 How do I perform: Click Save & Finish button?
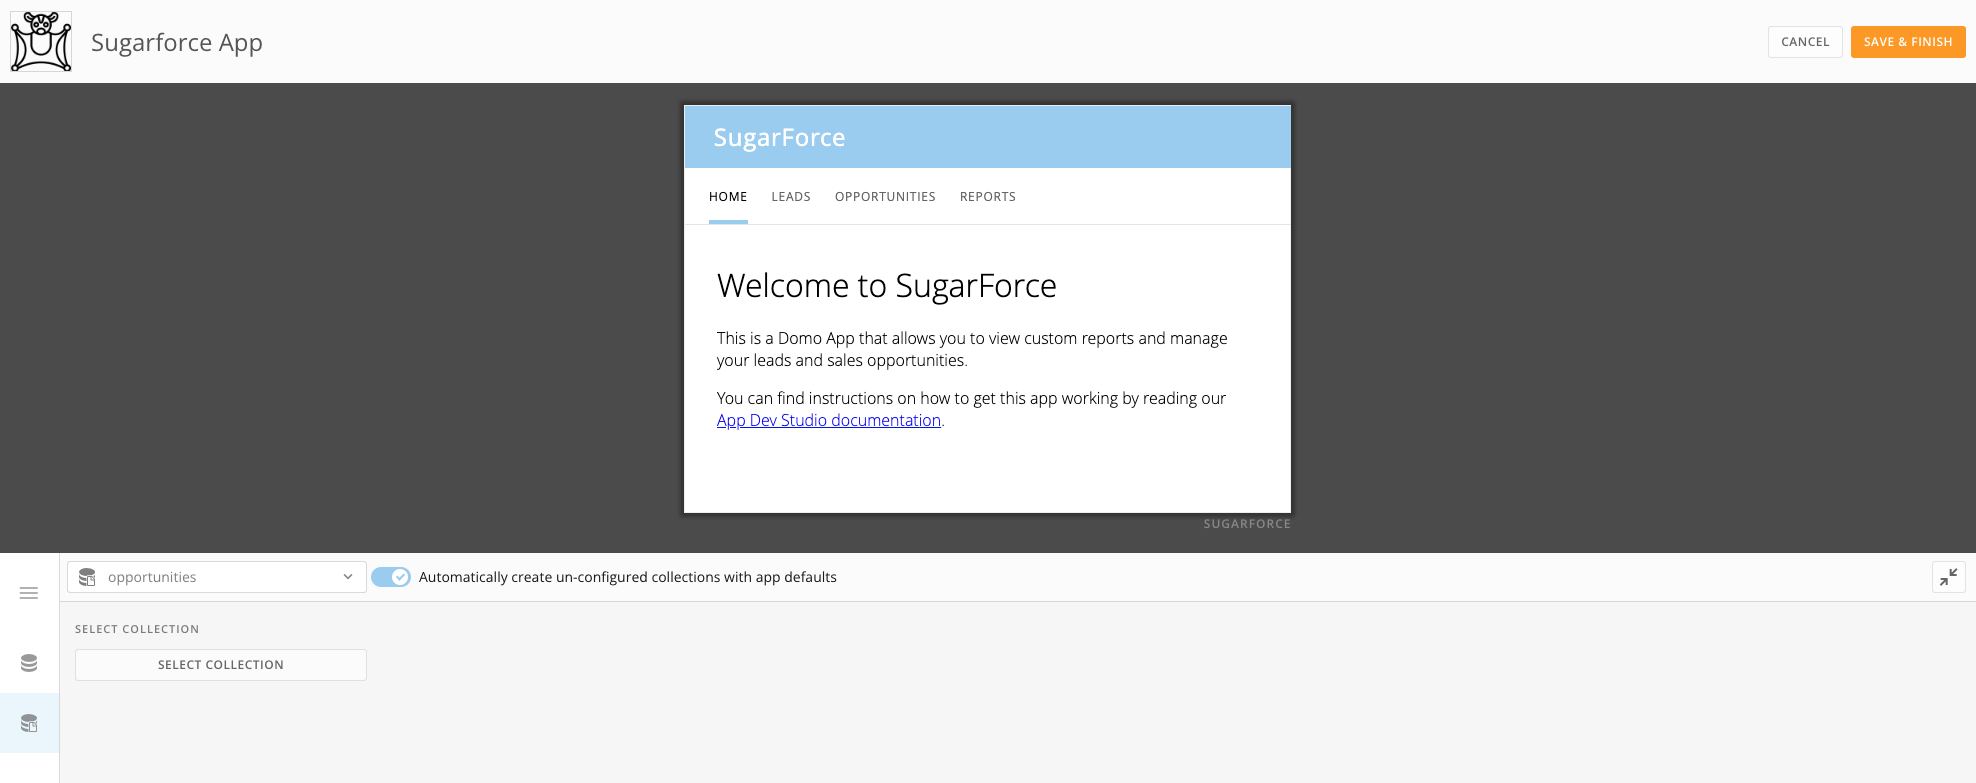1908,42
